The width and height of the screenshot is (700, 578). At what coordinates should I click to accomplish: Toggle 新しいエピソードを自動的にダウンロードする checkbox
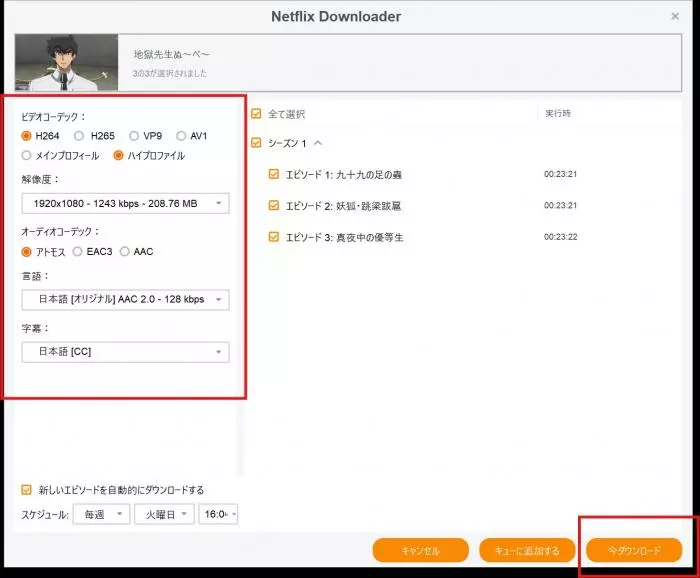pyautogui.click(x=26, y=490)
